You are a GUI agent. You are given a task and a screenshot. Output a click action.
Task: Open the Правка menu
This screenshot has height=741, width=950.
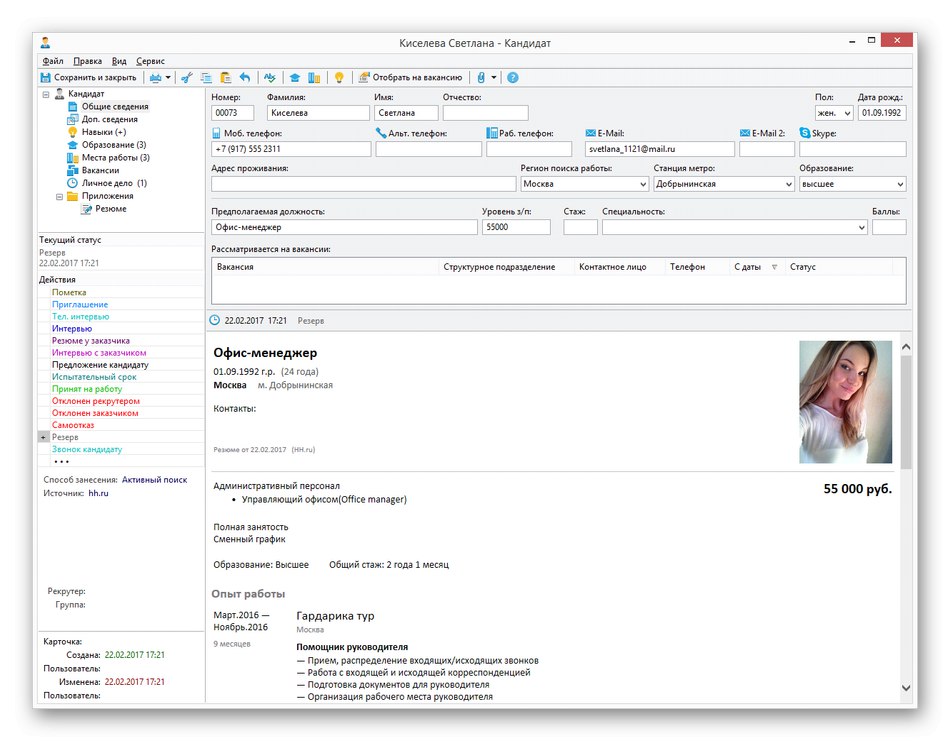tap(87, 61)
